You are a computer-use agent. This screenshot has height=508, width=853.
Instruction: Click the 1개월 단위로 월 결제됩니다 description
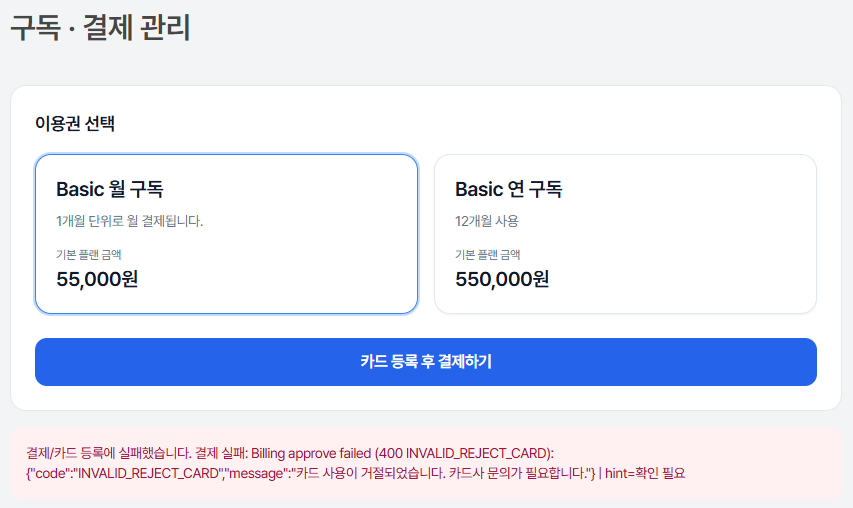130,221
